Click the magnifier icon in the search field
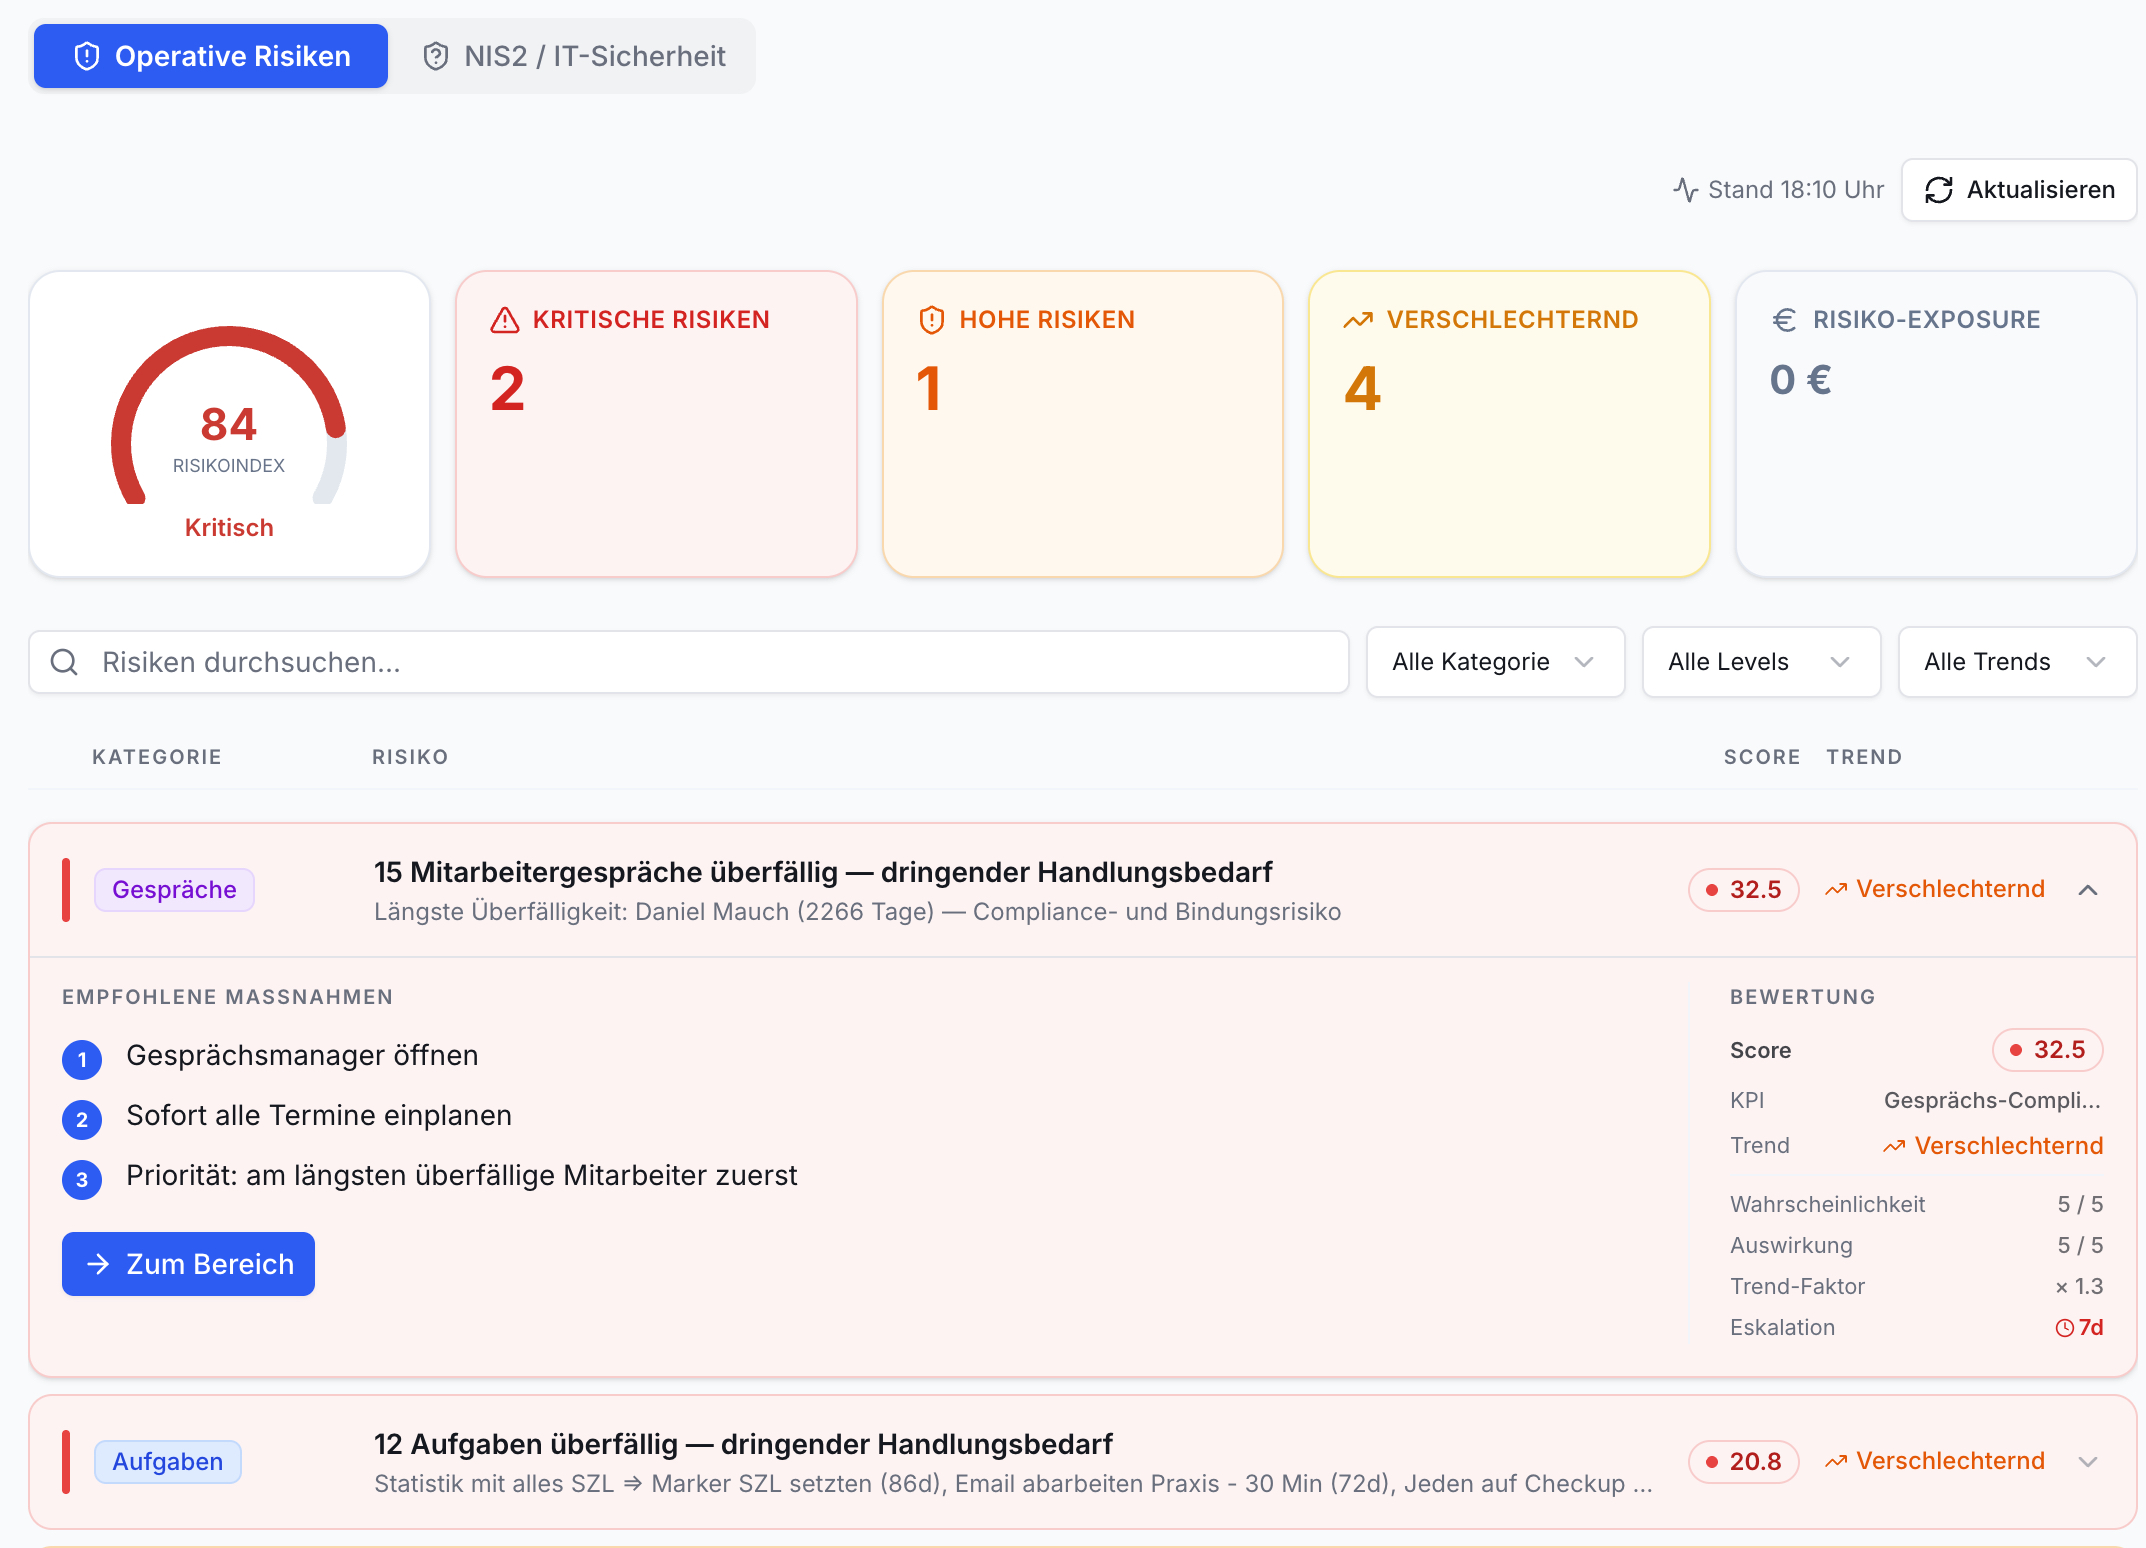This screenshot has height=1548, width=2146. click(64, 662)
